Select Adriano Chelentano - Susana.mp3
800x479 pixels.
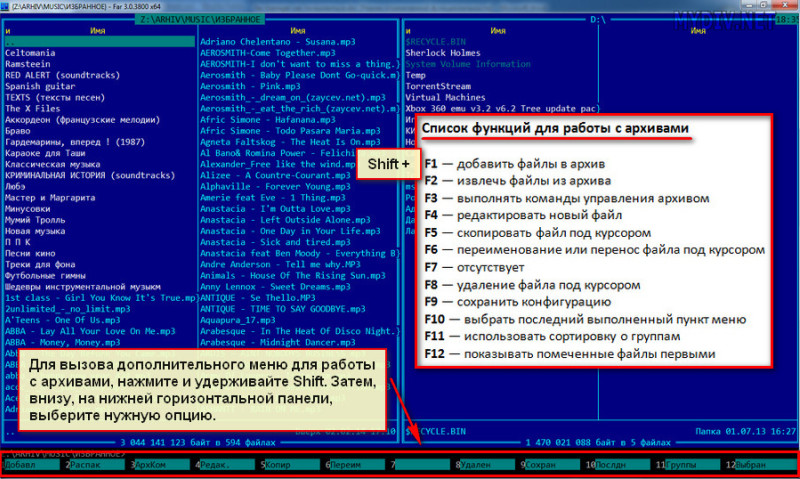[x=278, y=42]
